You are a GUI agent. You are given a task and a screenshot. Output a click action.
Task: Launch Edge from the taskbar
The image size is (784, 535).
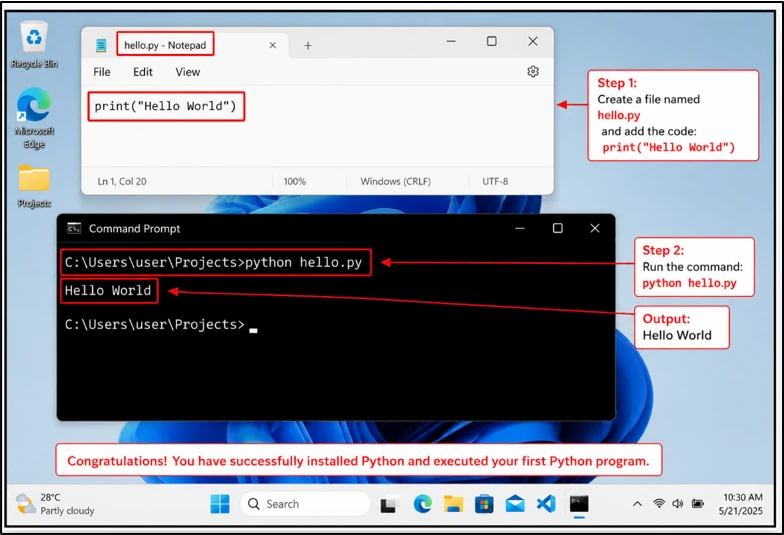[x=422, y=504]
